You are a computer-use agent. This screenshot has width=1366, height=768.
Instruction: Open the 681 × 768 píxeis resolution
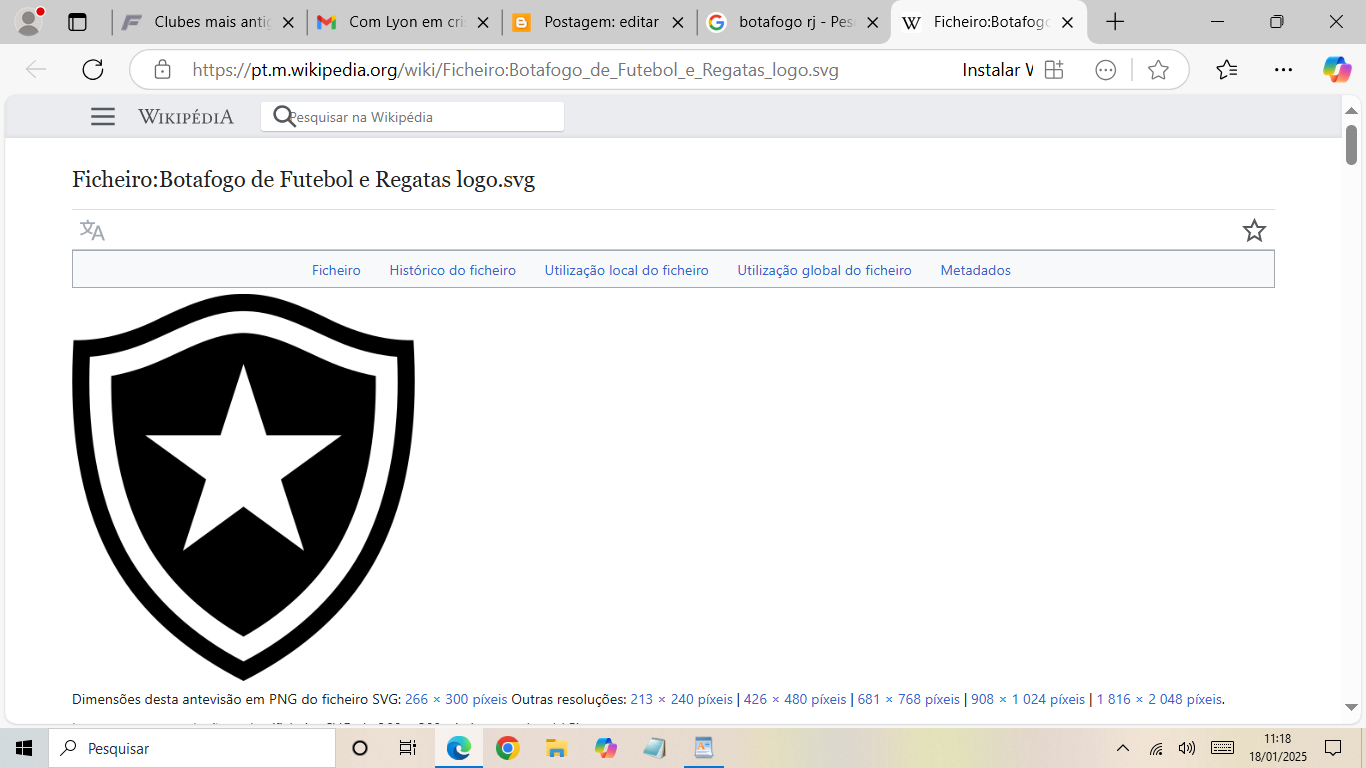909,699
